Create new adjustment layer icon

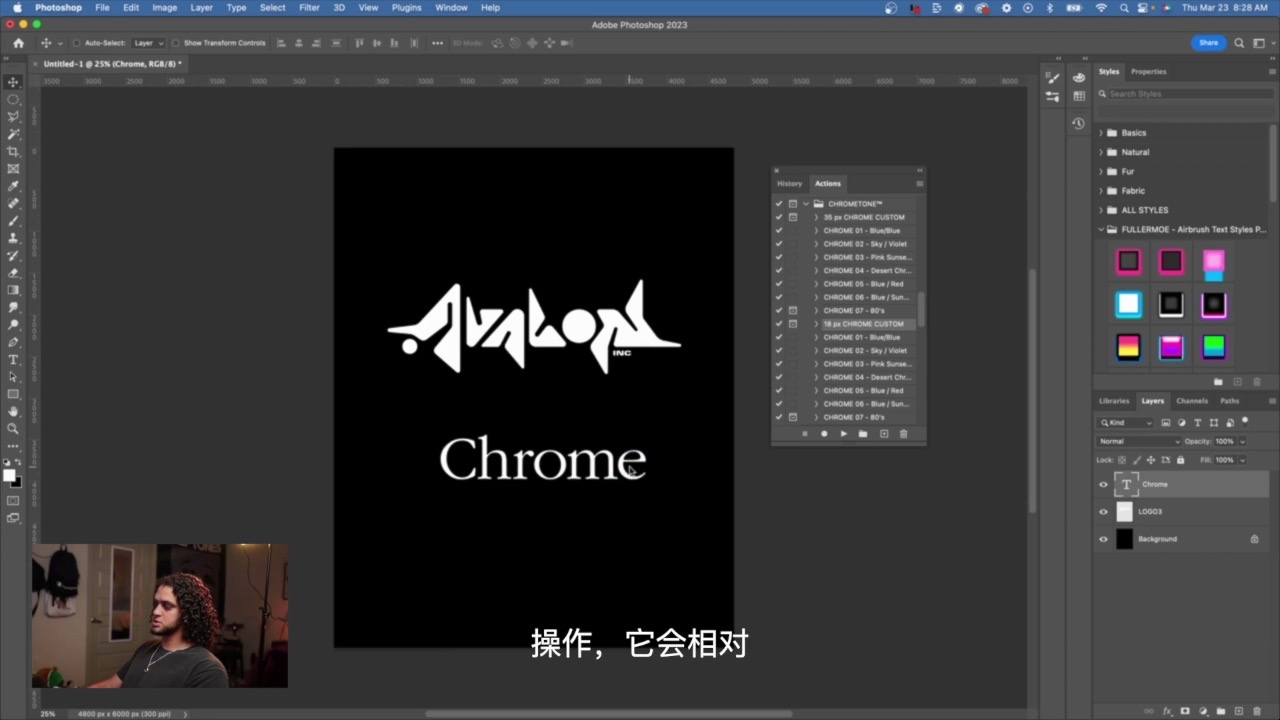[x=1202, y=711]
